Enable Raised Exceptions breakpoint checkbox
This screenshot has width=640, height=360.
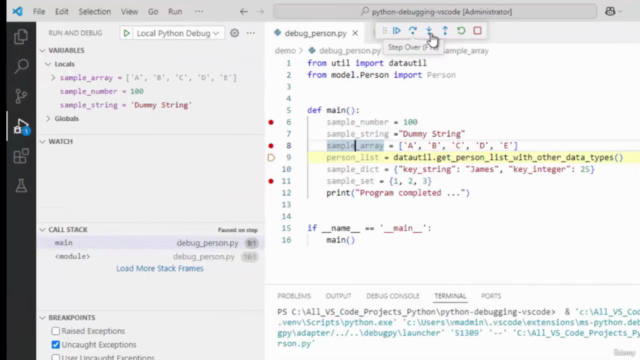point(56,331)
